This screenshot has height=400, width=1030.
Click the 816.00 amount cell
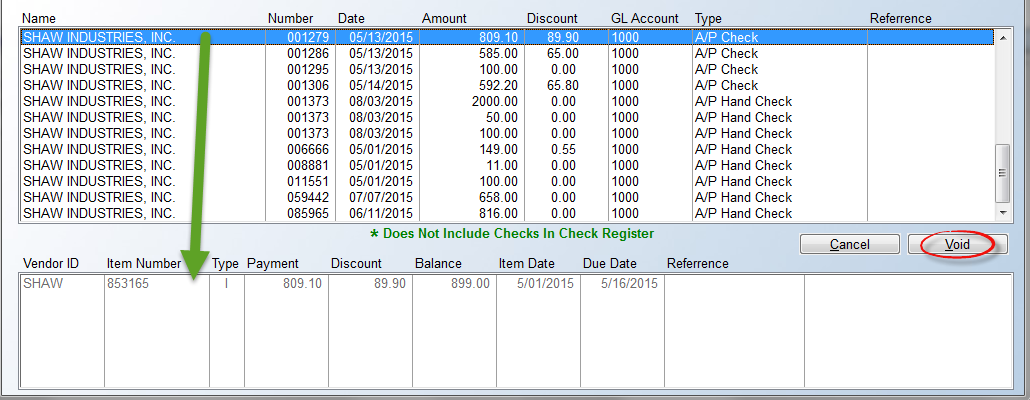click(498, 213)
